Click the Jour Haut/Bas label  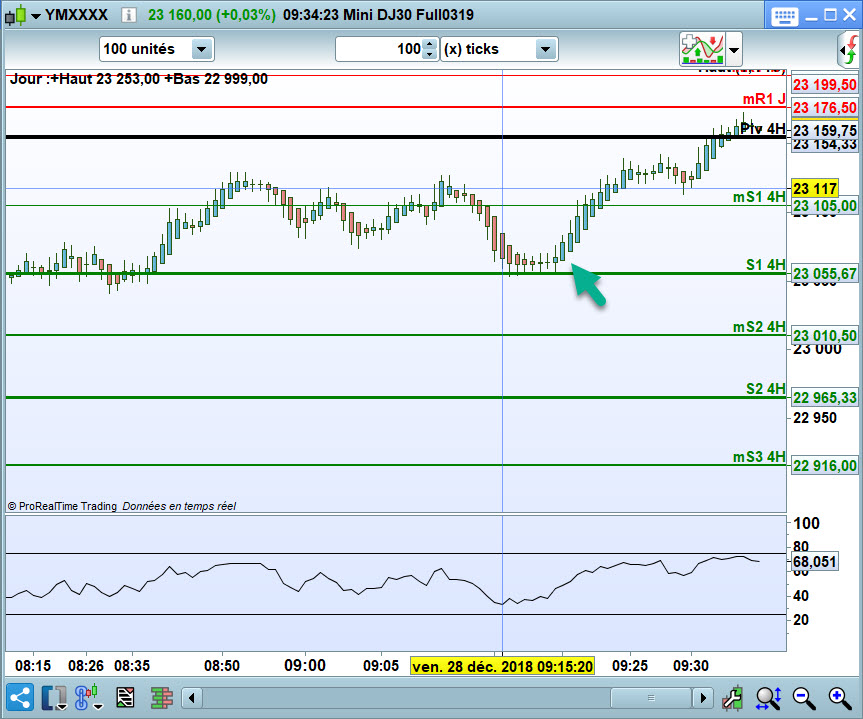coord(139,79)
